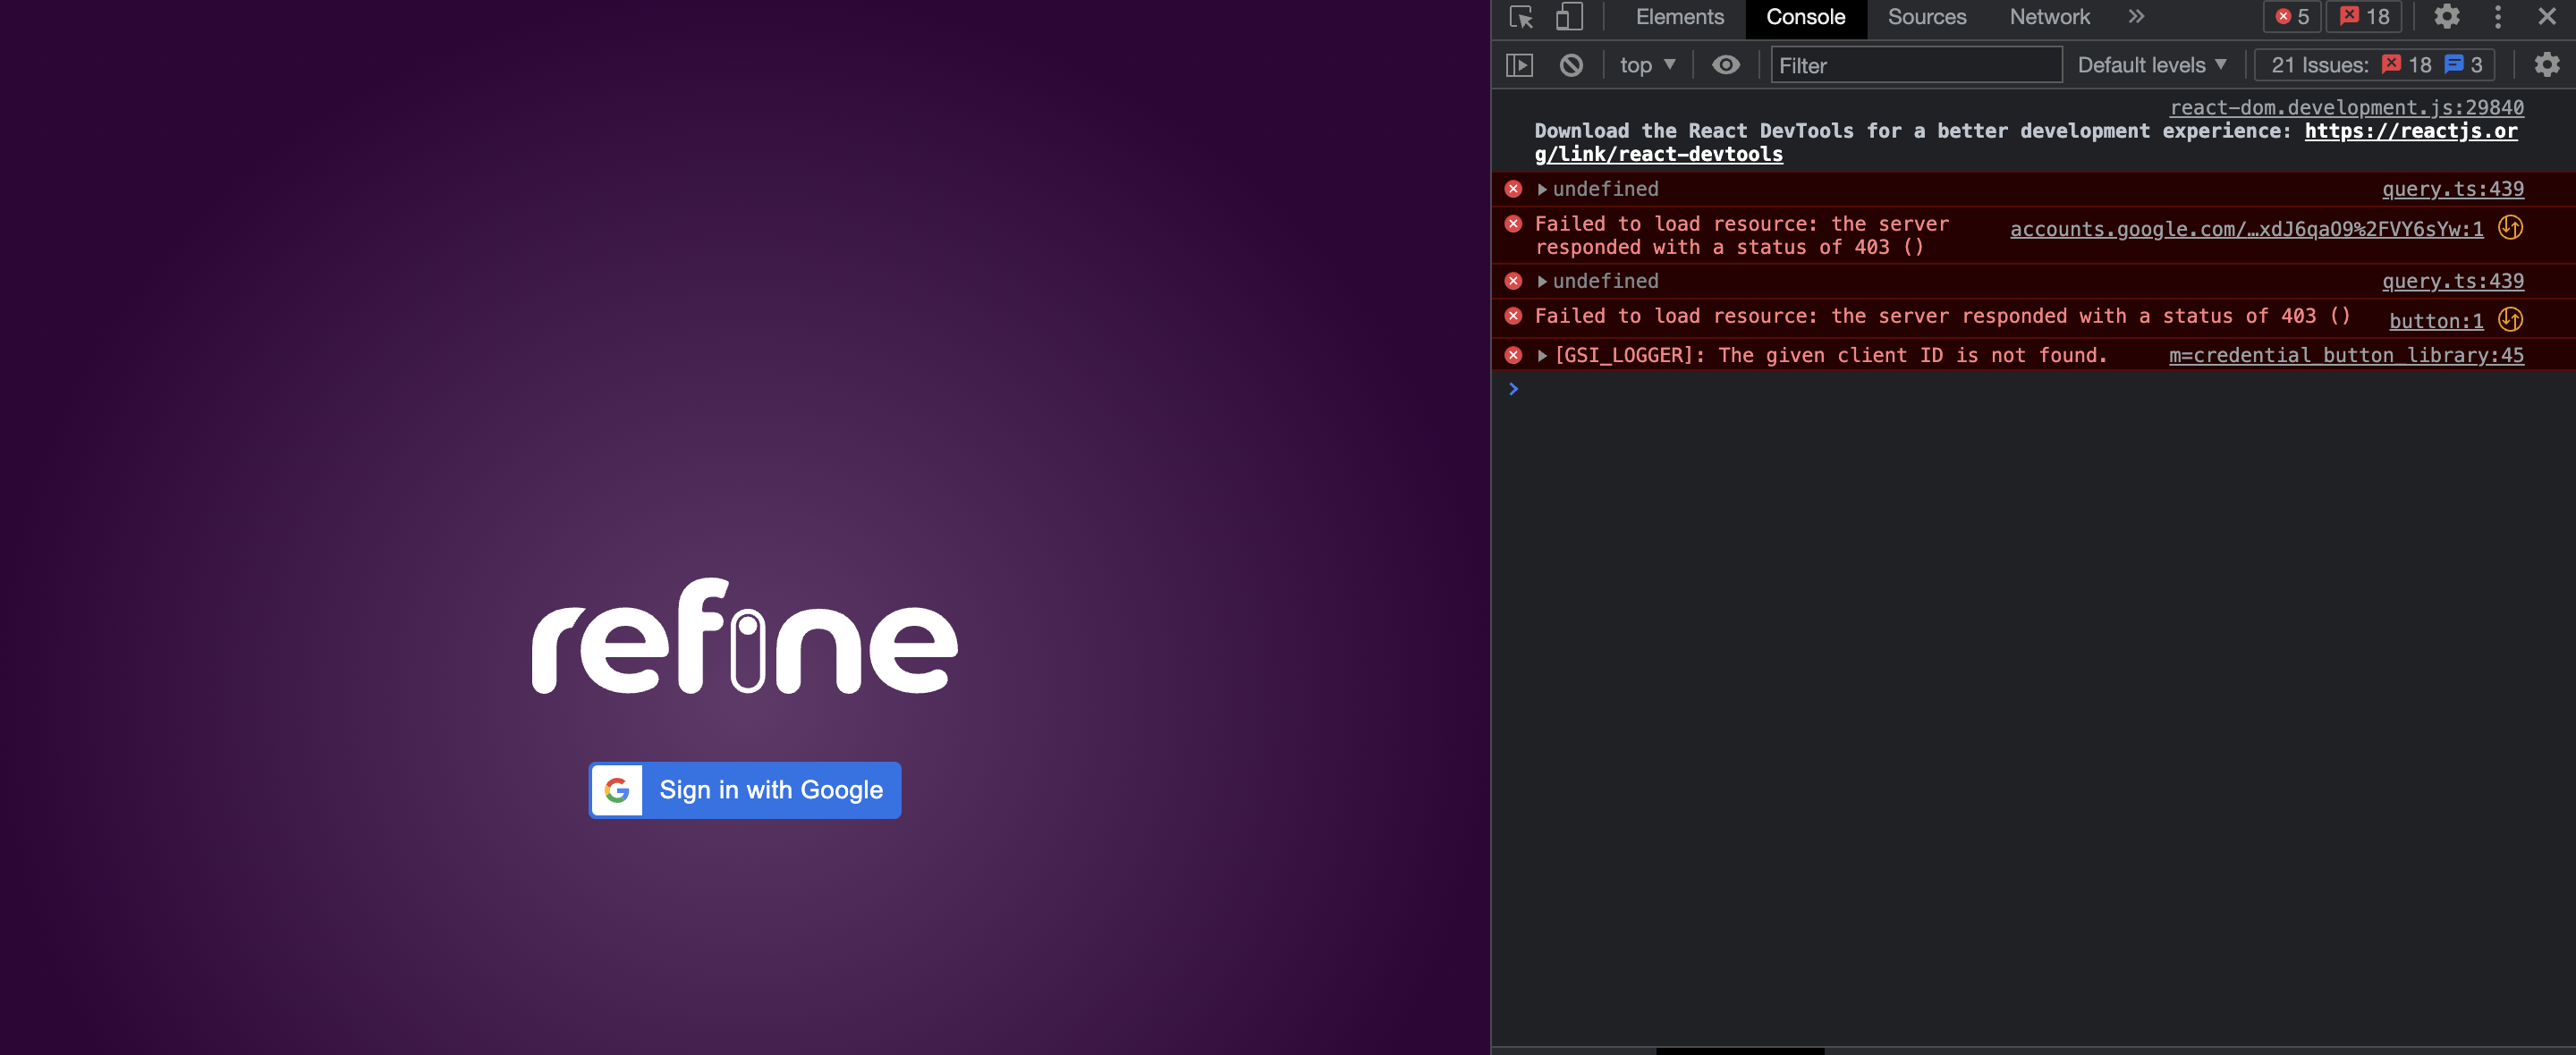Image resolution: width=2576 pixels, height=1055 pixels.
Task: Click the issues flag badge showing 18
Action: (x=2364, y=17)
